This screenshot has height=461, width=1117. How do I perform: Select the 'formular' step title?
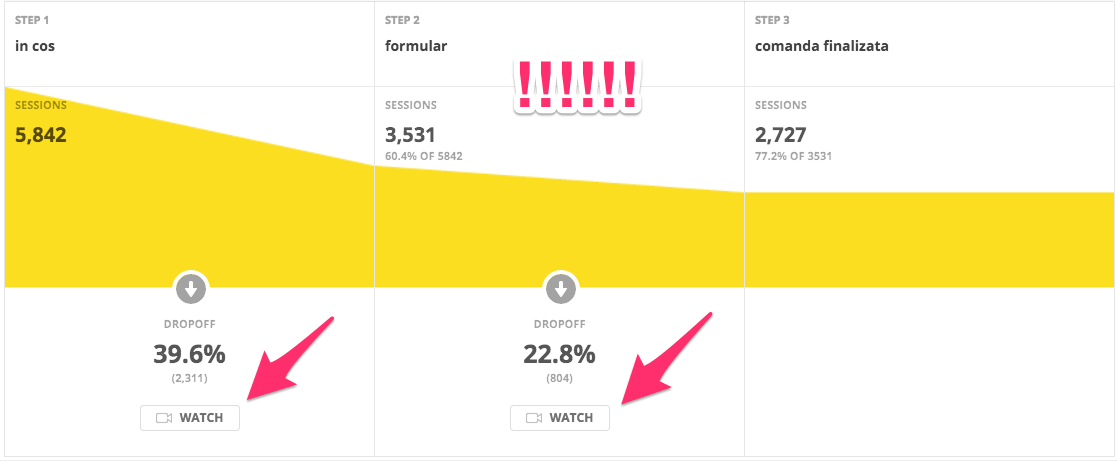pyautogui.click(x=416, y=46)
